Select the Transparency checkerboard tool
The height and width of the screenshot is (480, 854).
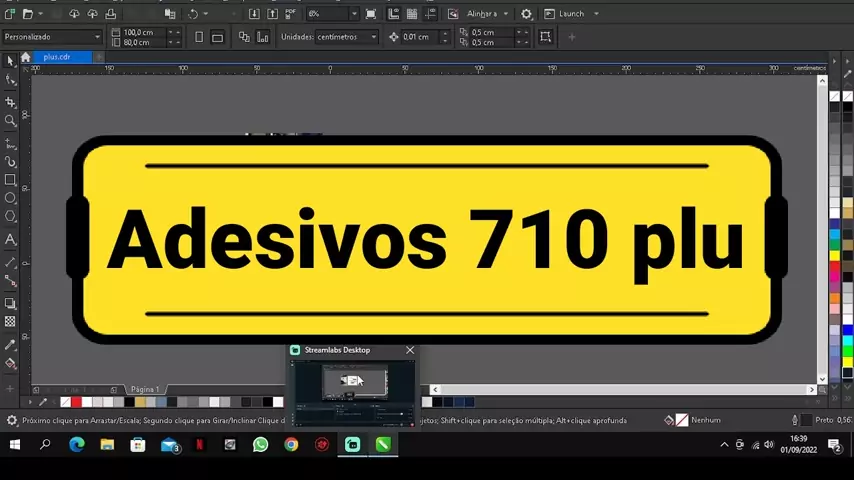pyautogui.click(x=10, y=322)
